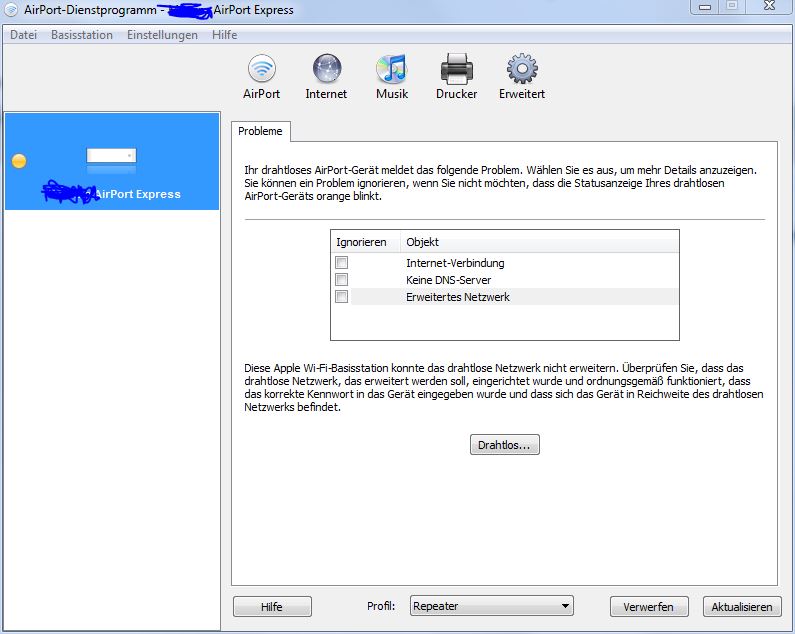Click the Verwerfen button
The height and width of the screenshot is (634, 795).
pyautogui.click(x=649, y=607)
